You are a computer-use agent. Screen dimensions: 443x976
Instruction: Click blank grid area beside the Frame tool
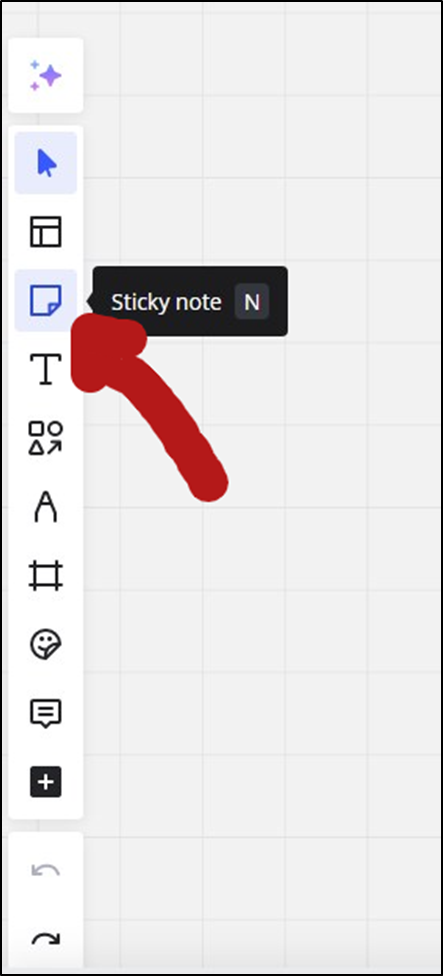point(249,575)
